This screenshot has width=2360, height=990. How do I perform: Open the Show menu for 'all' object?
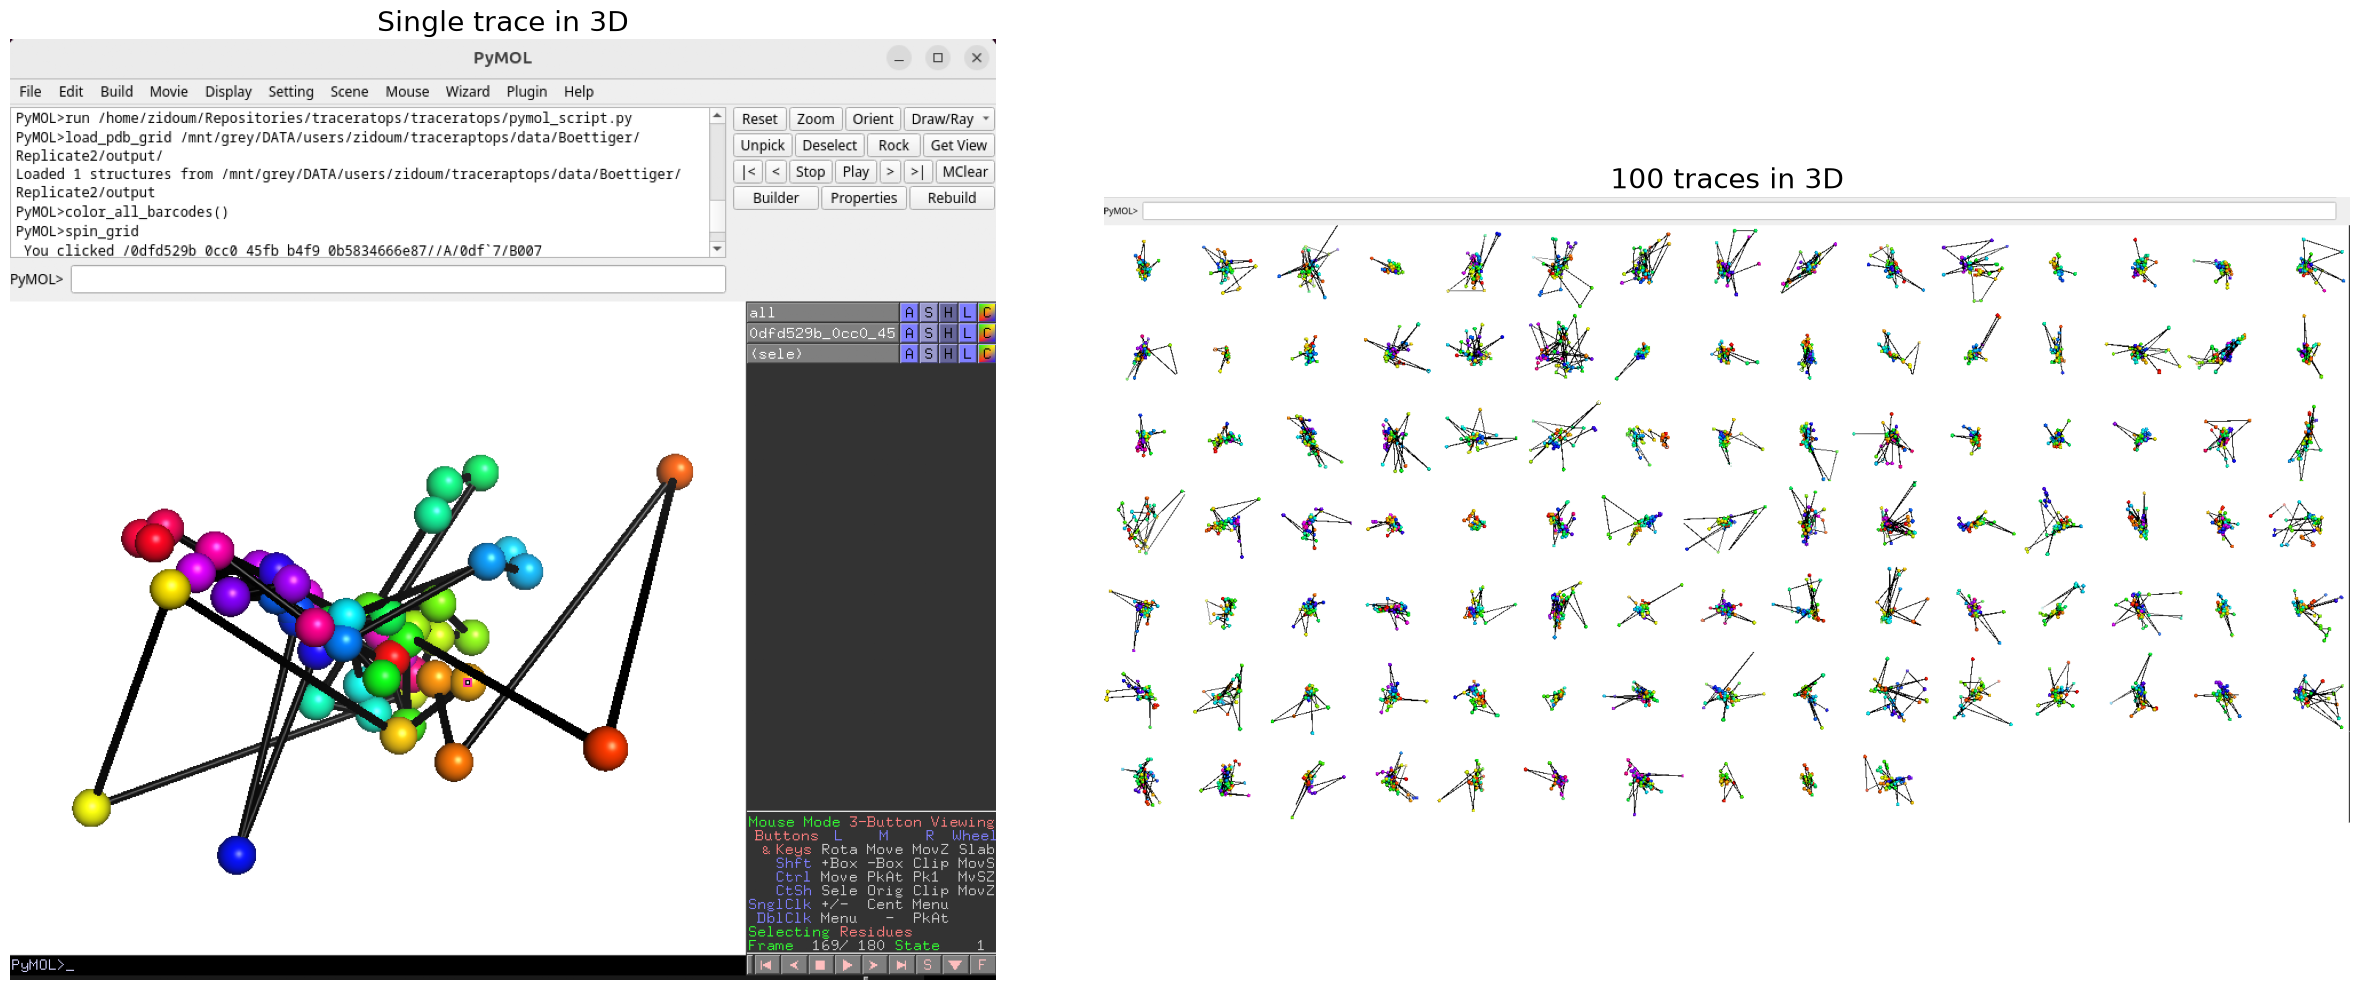[x=928, y=313]
